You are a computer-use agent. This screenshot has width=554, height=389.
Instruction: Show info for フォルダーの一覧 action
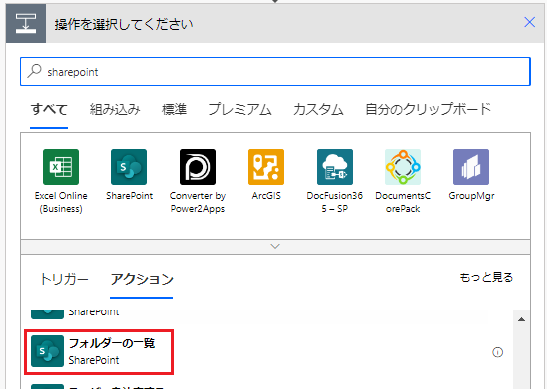(497, 352)
